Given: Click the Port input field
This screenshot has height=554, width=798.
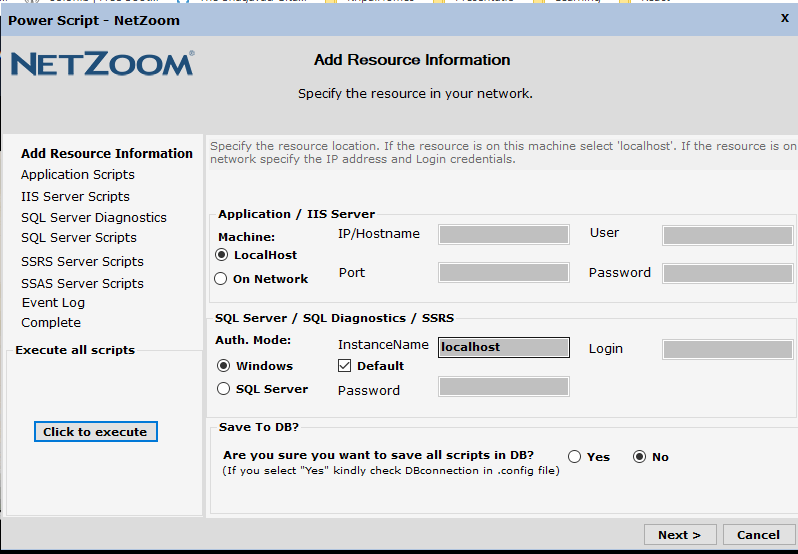Looking at the screenshot, I should 504,272.
